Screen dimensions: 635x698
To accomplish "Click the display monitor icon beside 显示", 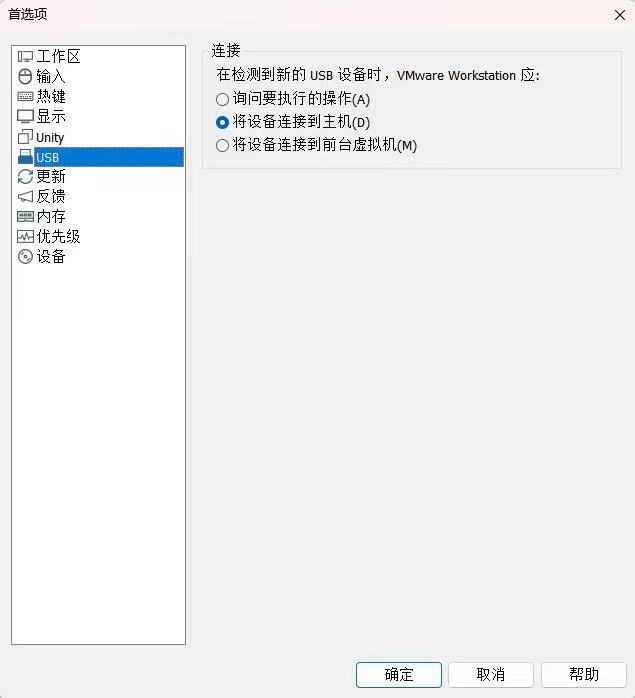I will pos(25,117).
